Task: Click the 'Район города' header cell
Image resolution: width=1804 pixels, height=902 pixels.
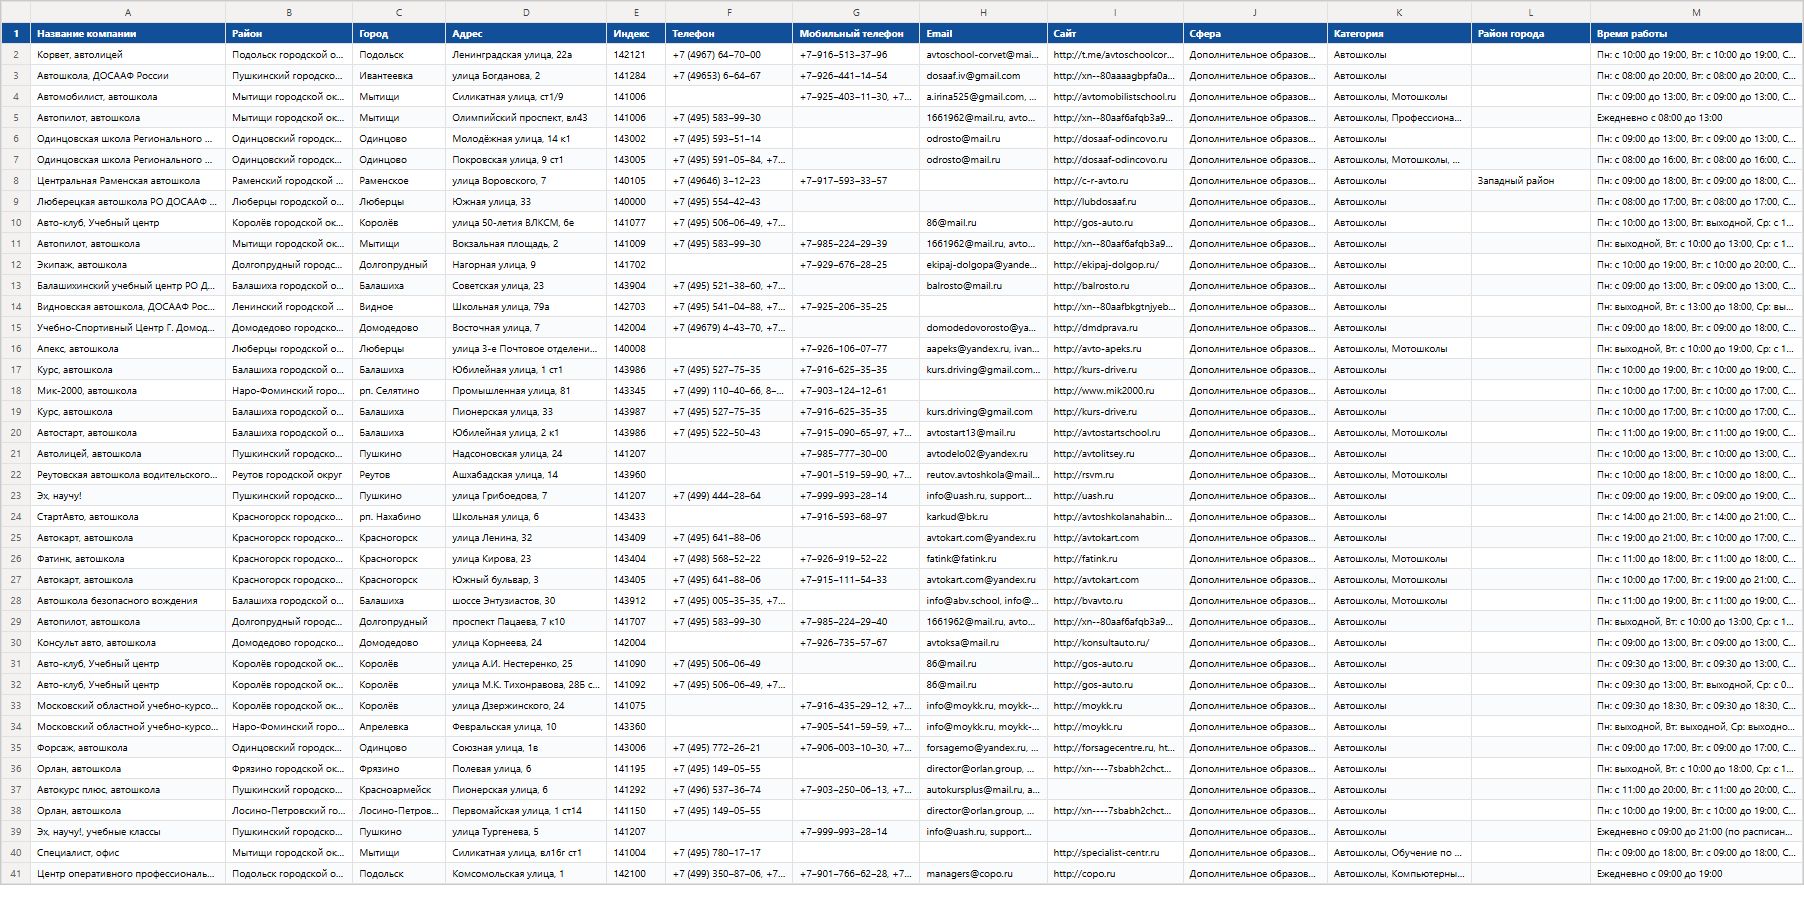Action: [x=1531, y=33]
